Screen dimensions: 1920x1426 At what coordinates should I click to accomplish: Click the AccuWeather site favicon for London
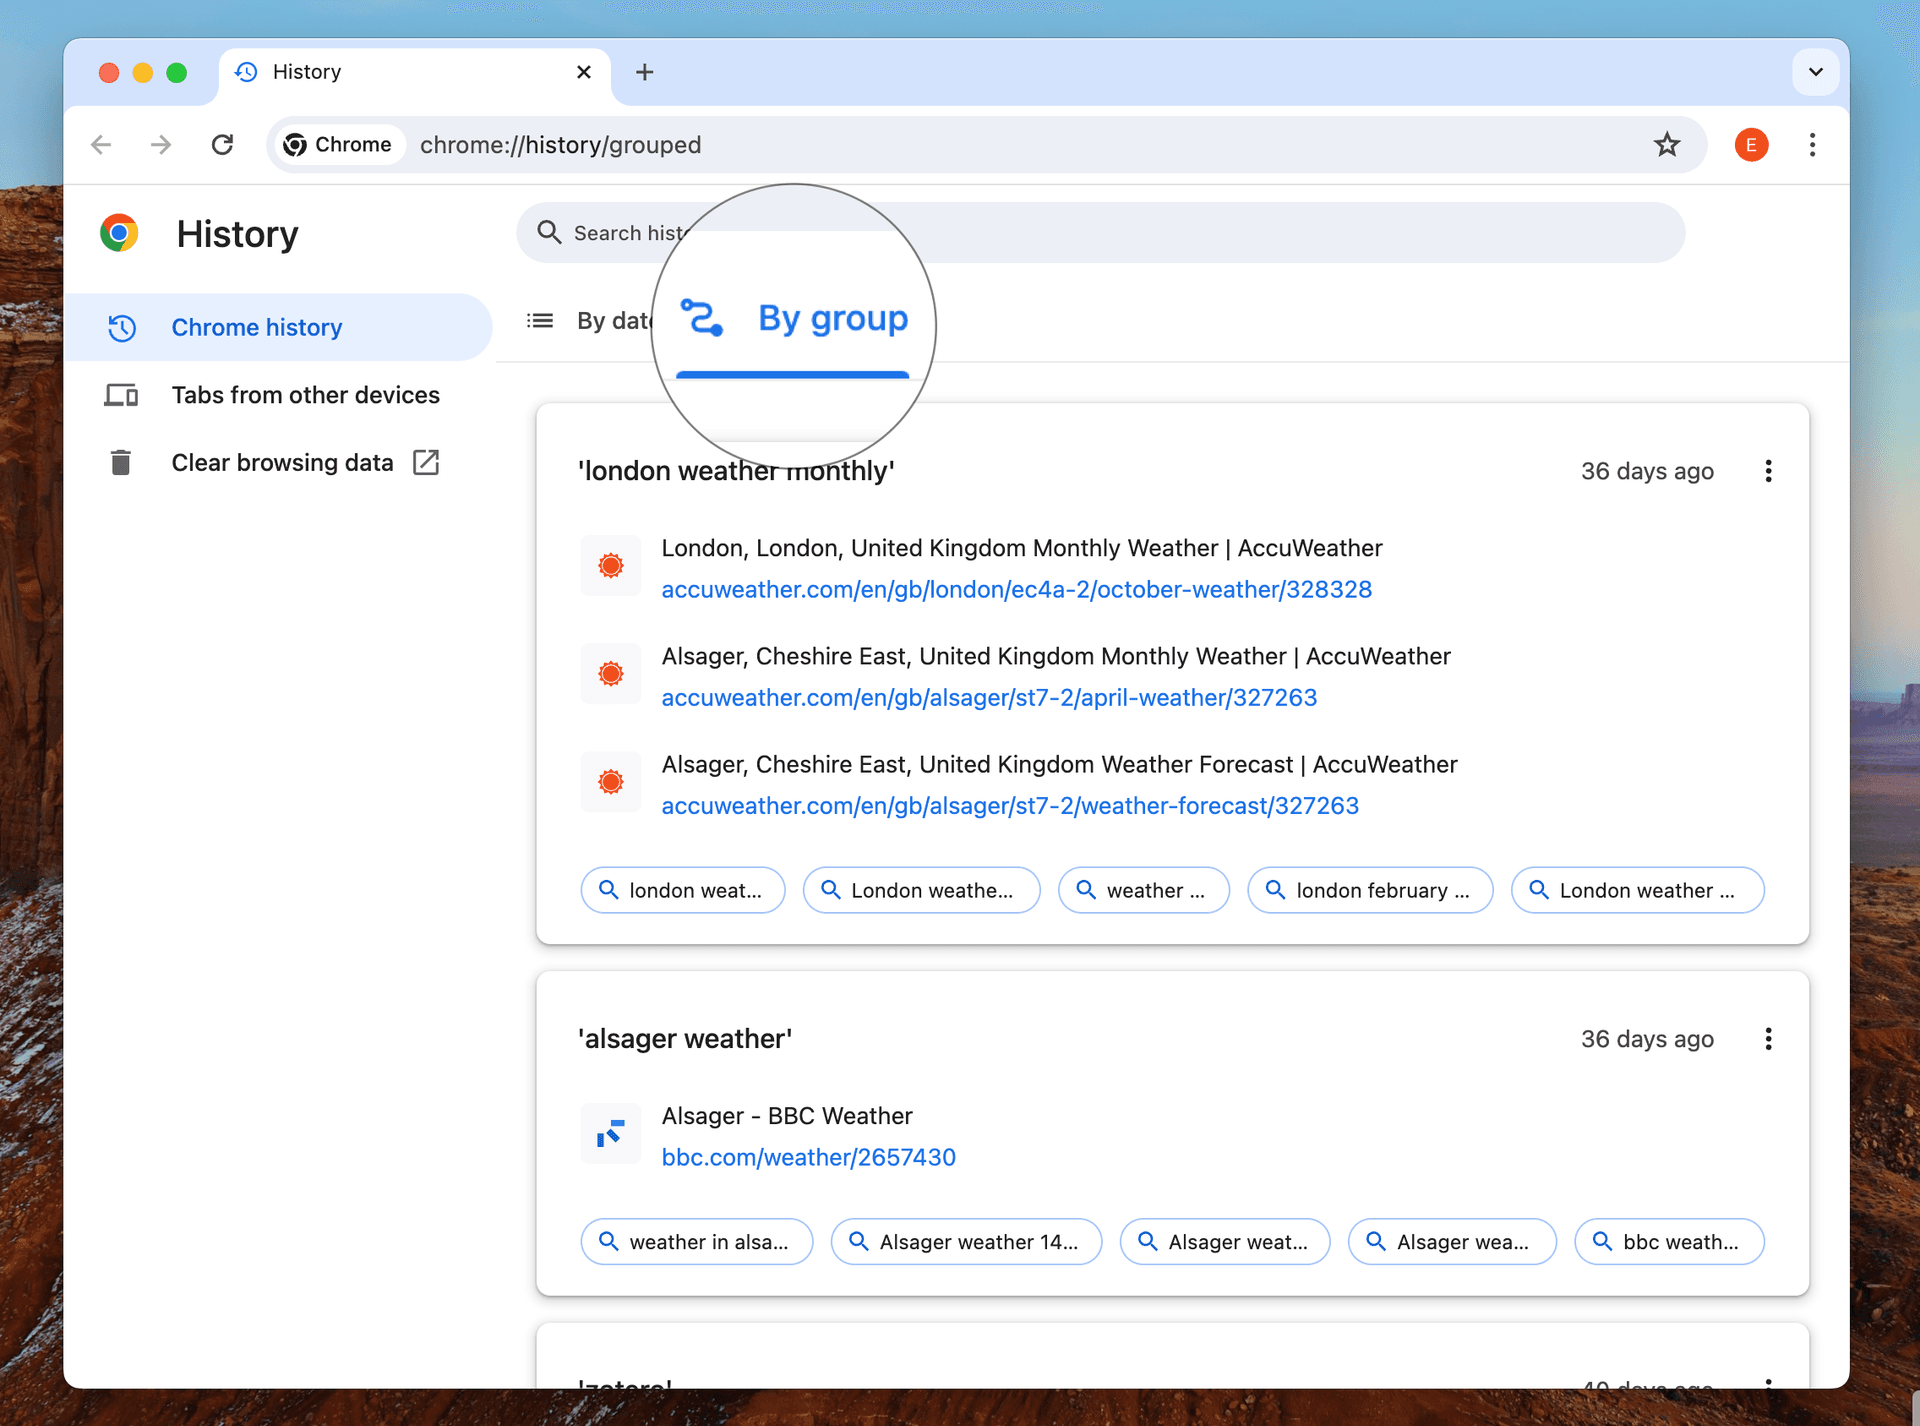pos(610,566)
